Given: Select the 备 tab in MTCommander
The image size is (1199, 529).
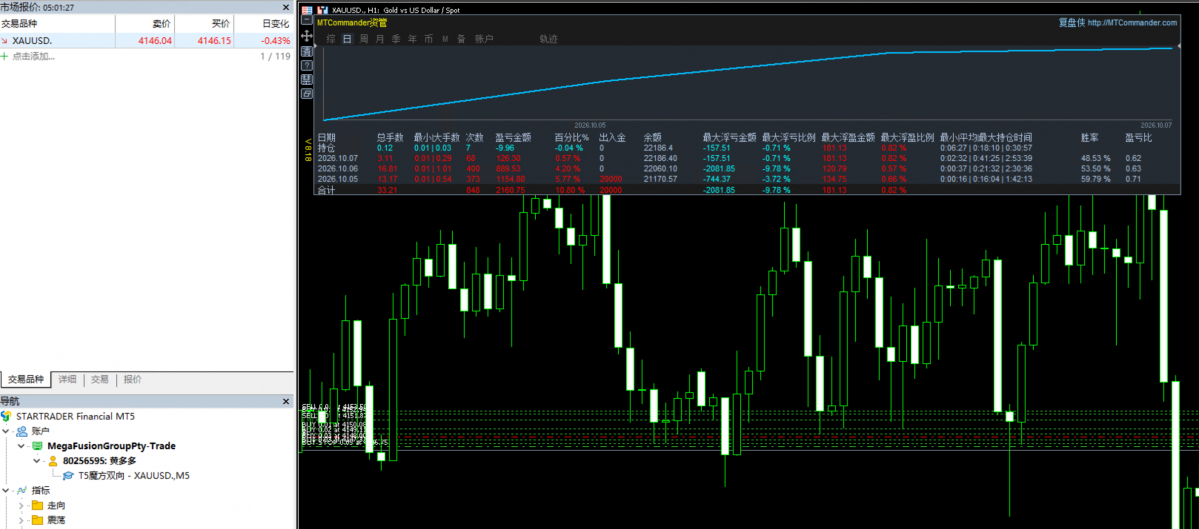Looking at the screenshot, I should [x=461, y=38].
